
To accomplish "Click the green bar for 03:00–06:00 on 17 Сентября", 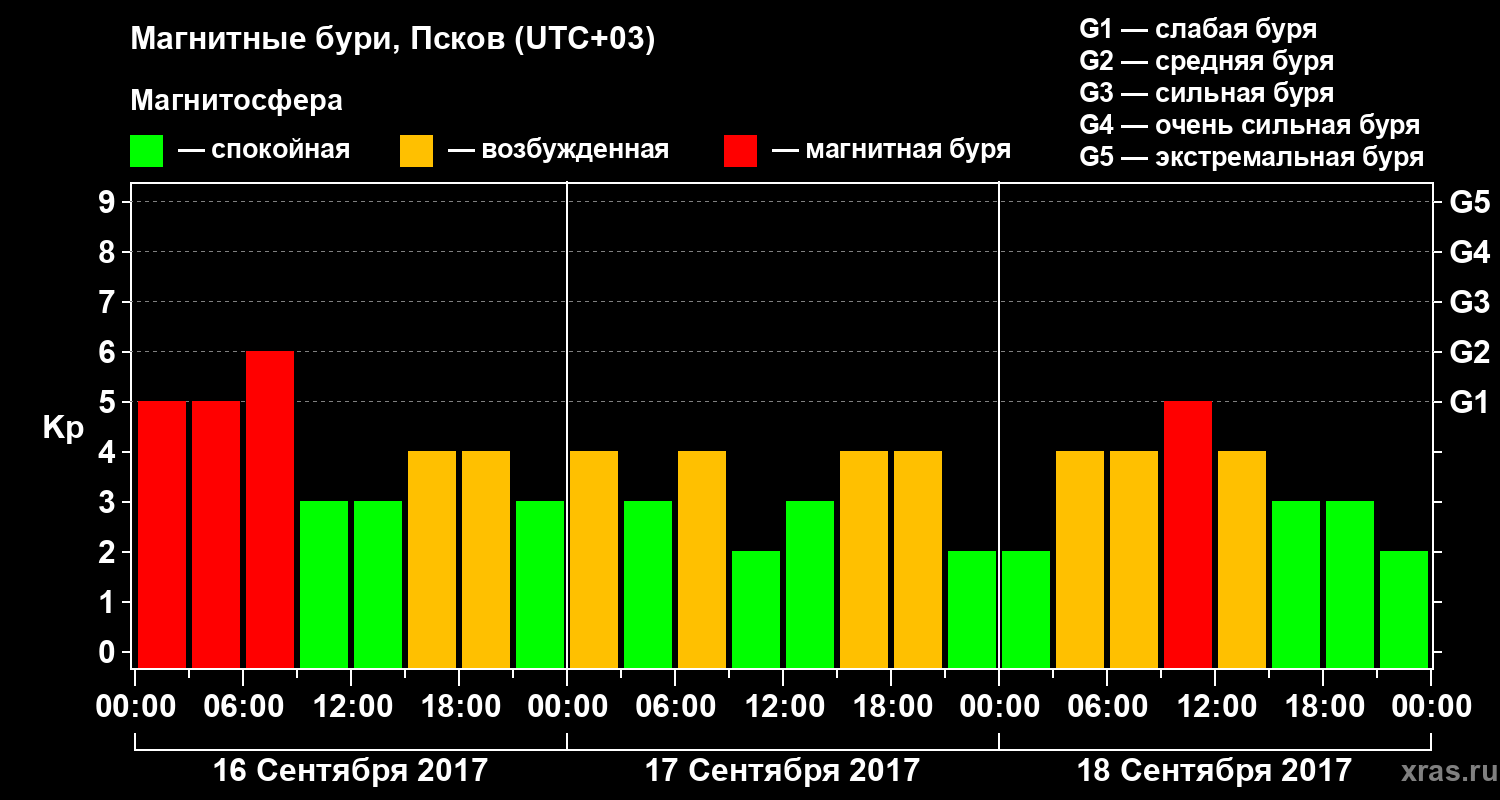I will click(x=648, y=585).
